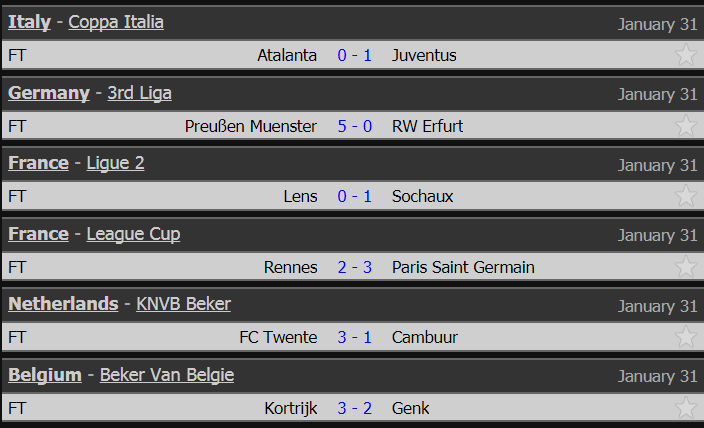
Task: Open the Coppa Italia competition link
Action: coord(116,22)
